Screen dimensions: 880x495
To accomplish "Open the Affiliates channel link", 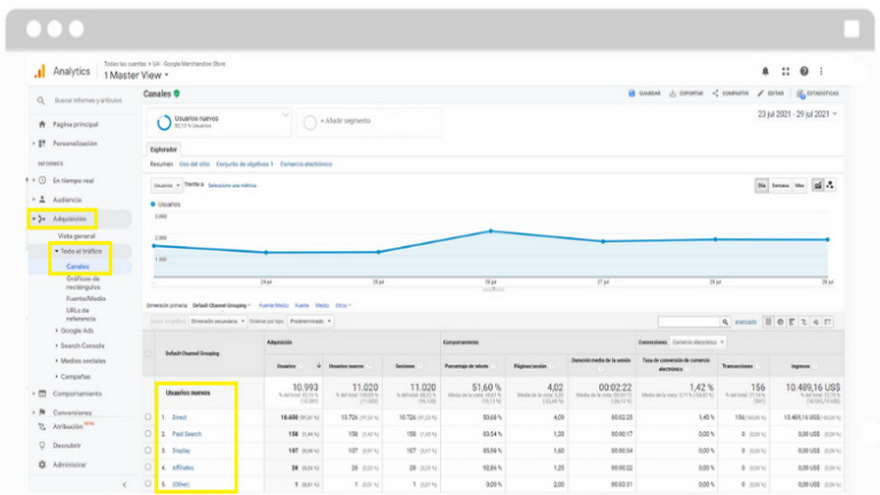I will click(183, 467).
